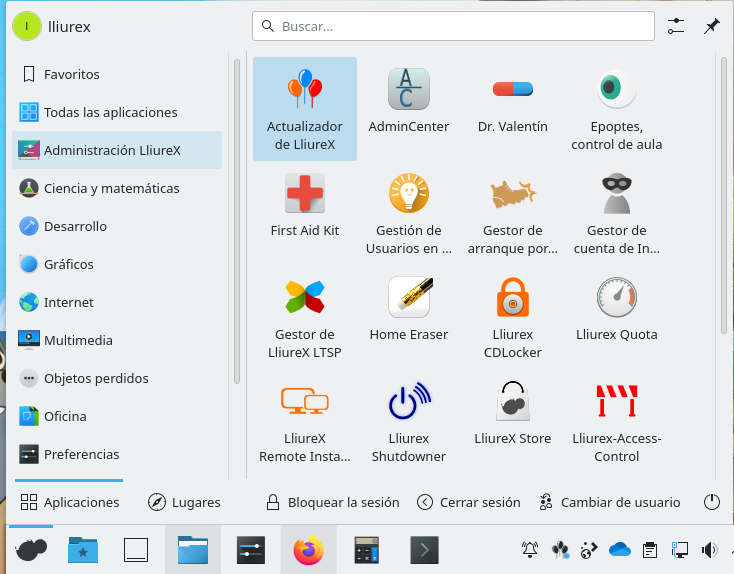Open Actualizador de LliureX app
734x574 pixels.
point(305,108)
